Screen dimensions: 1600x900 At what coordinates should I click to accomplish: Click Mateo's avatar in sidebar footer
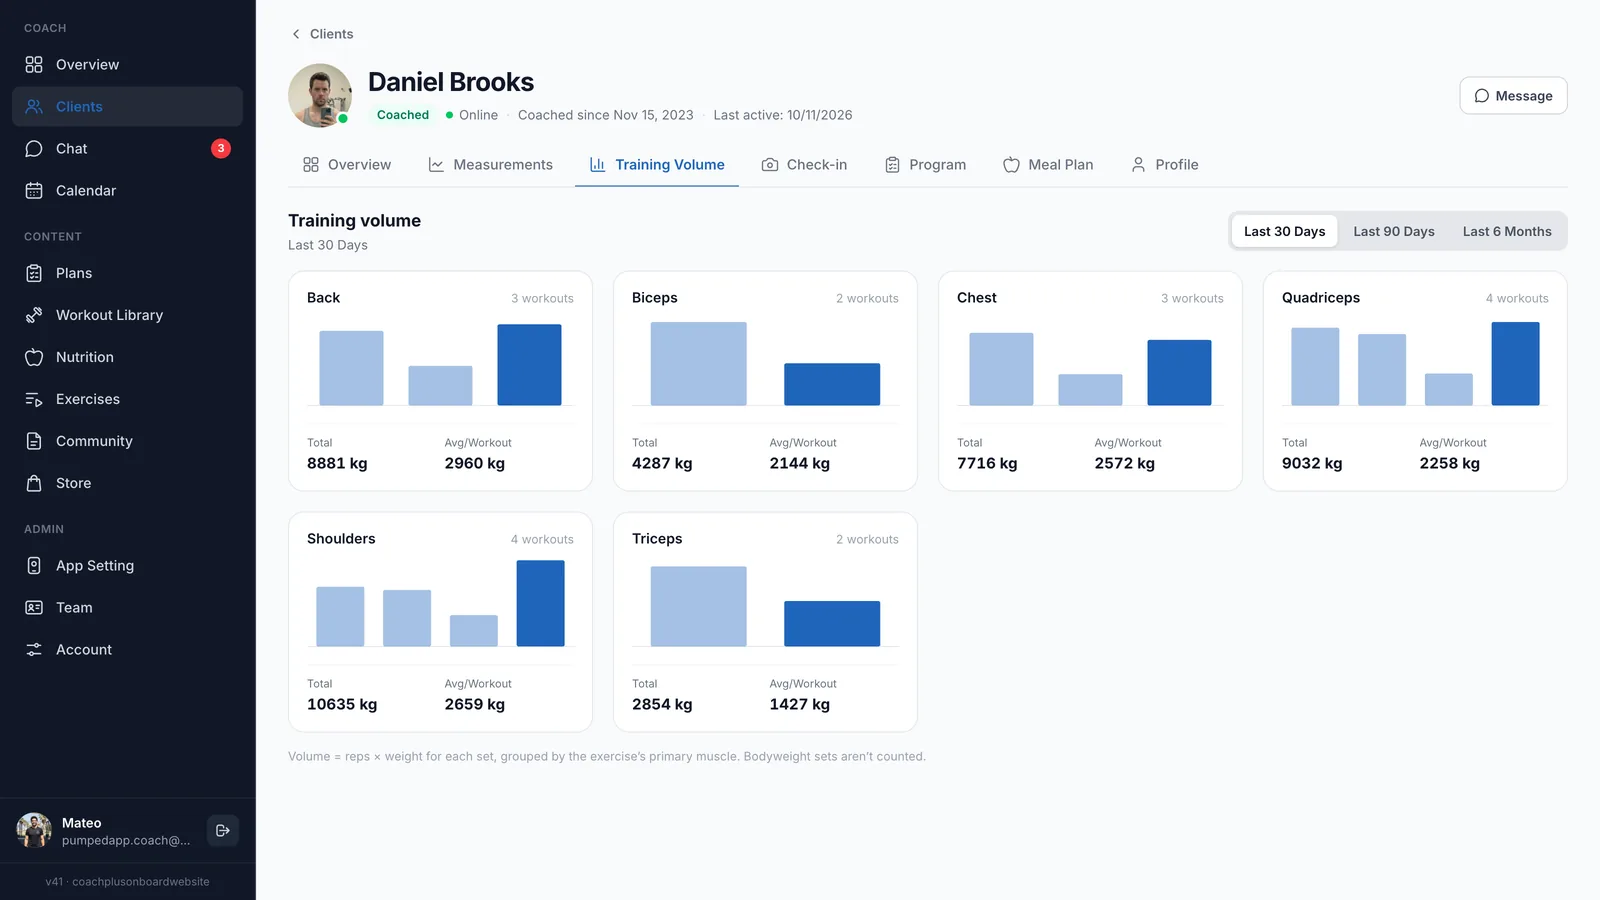tap(34, 831)
